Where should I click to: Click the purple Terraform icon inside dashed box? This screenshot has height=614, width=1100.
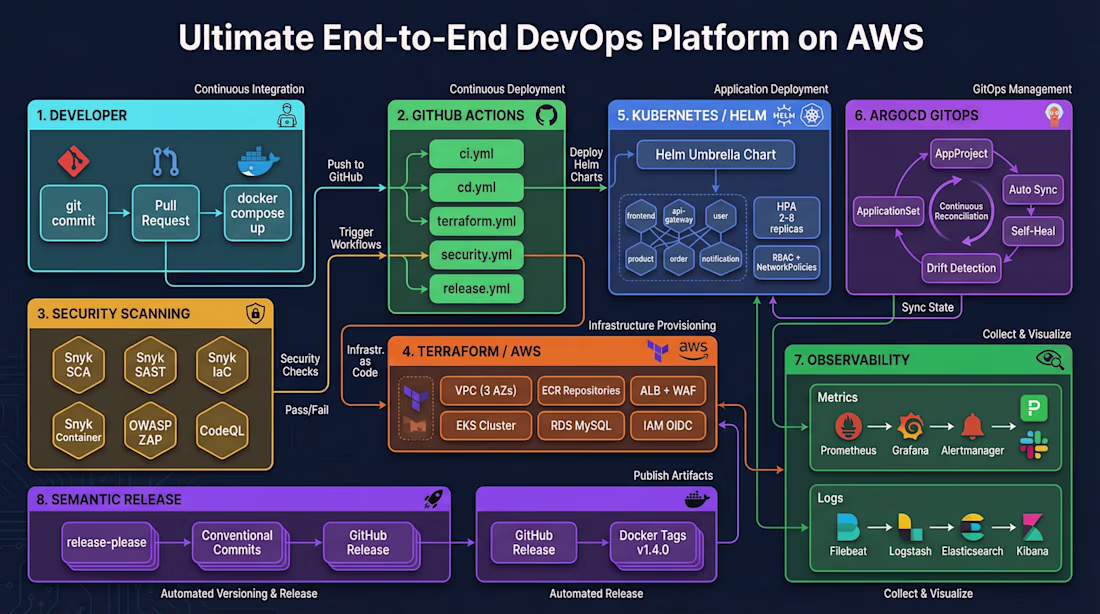[415, 399]
